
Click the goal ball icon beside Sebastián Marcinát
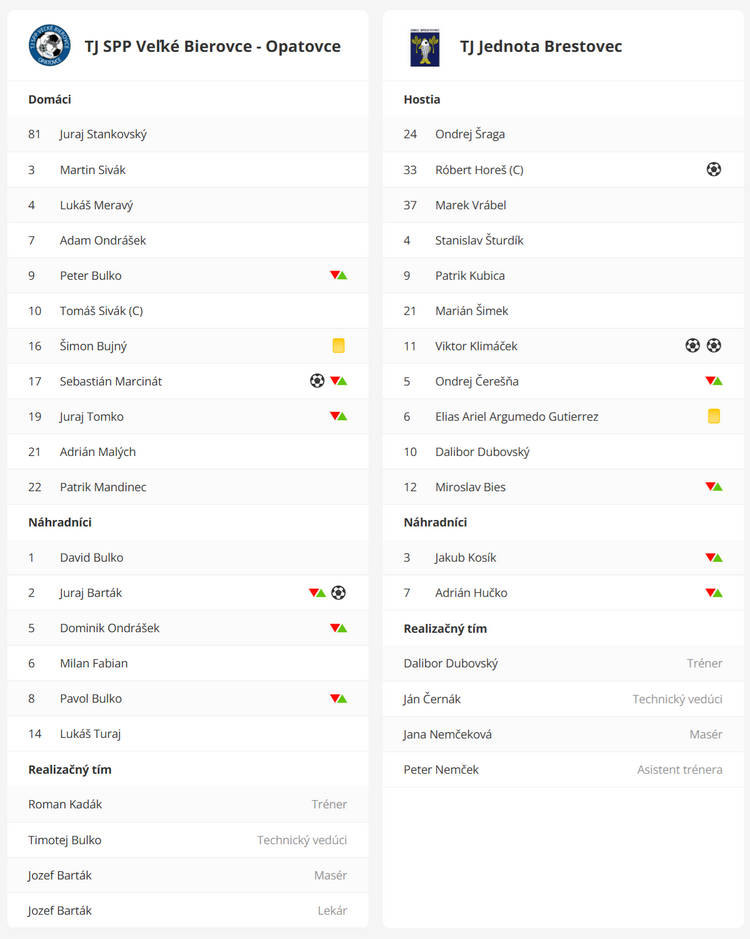(317, 381)
